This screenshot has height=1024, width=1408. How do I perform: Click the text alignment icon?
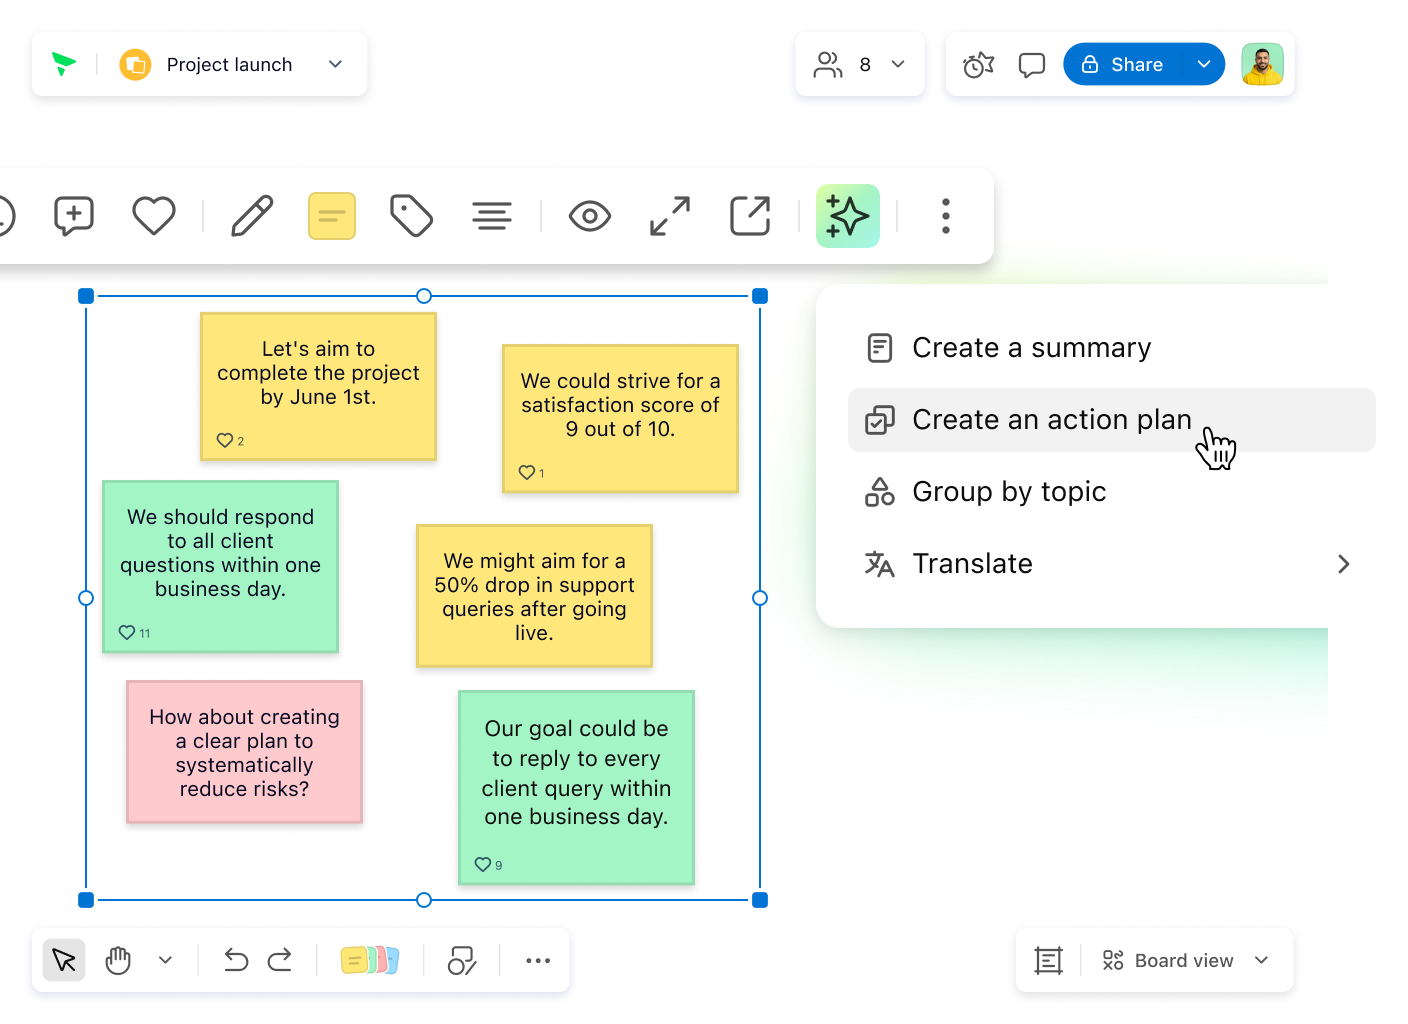pyautogui.click(x=492, y=216)
